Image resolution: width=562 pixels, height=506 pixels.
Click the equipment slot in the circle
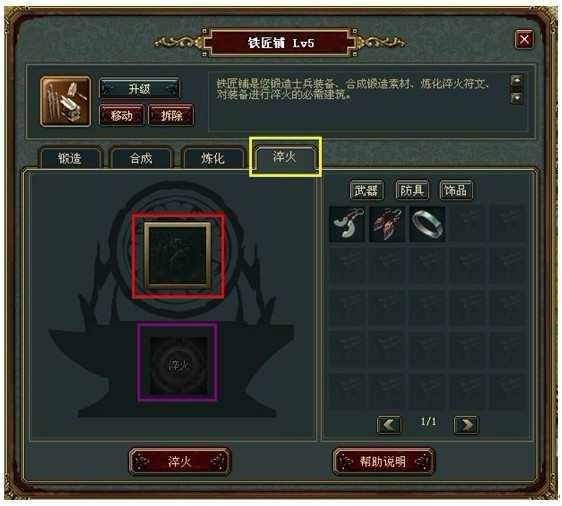pyautogui.click(x=178, y=255)
